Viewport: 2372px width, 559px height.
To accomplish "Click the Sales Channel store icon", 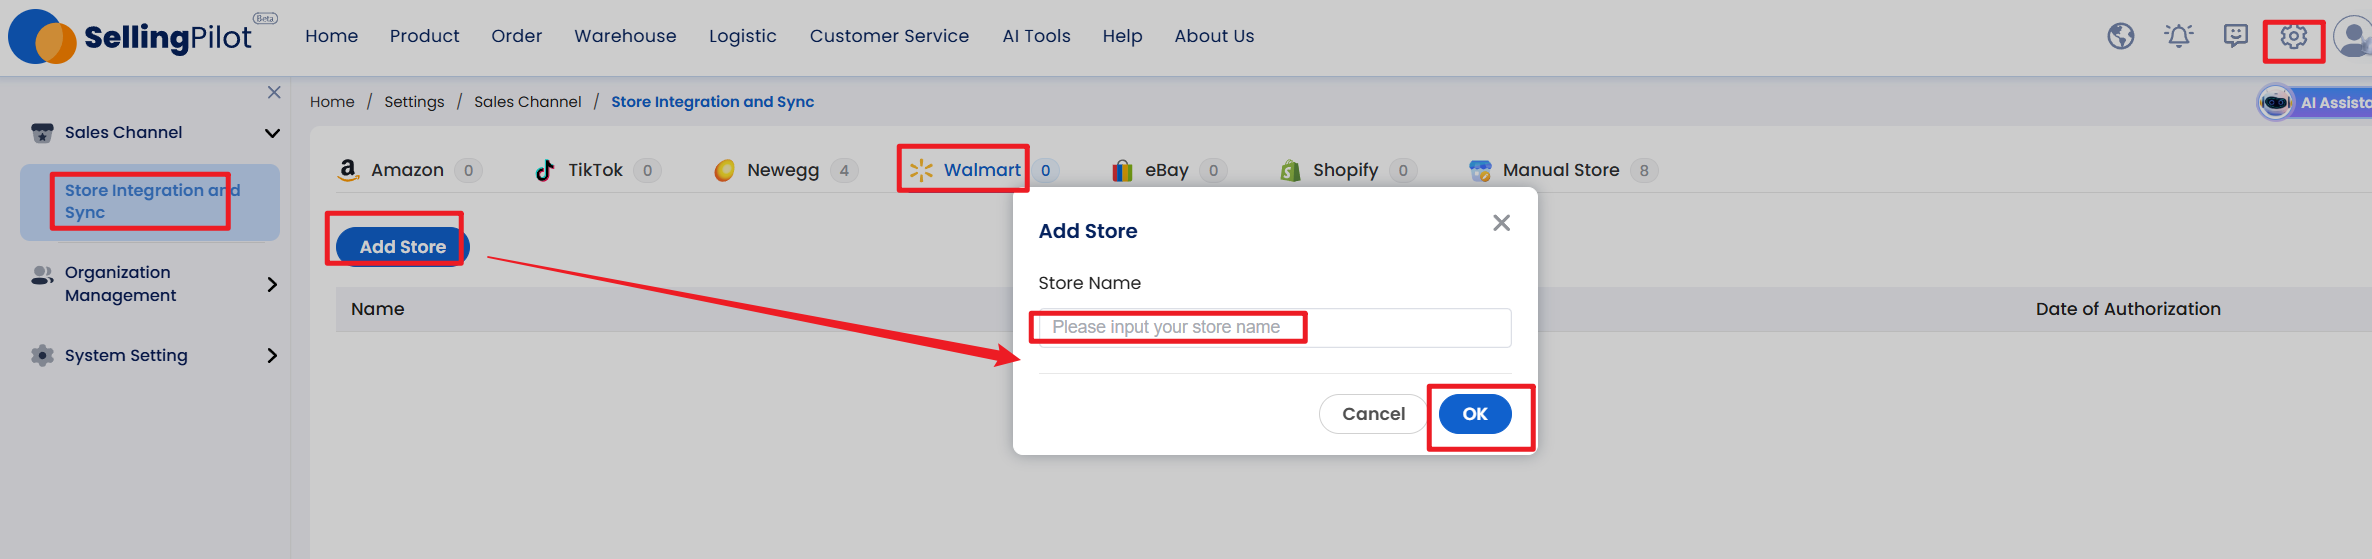I will tap(42, 132).
